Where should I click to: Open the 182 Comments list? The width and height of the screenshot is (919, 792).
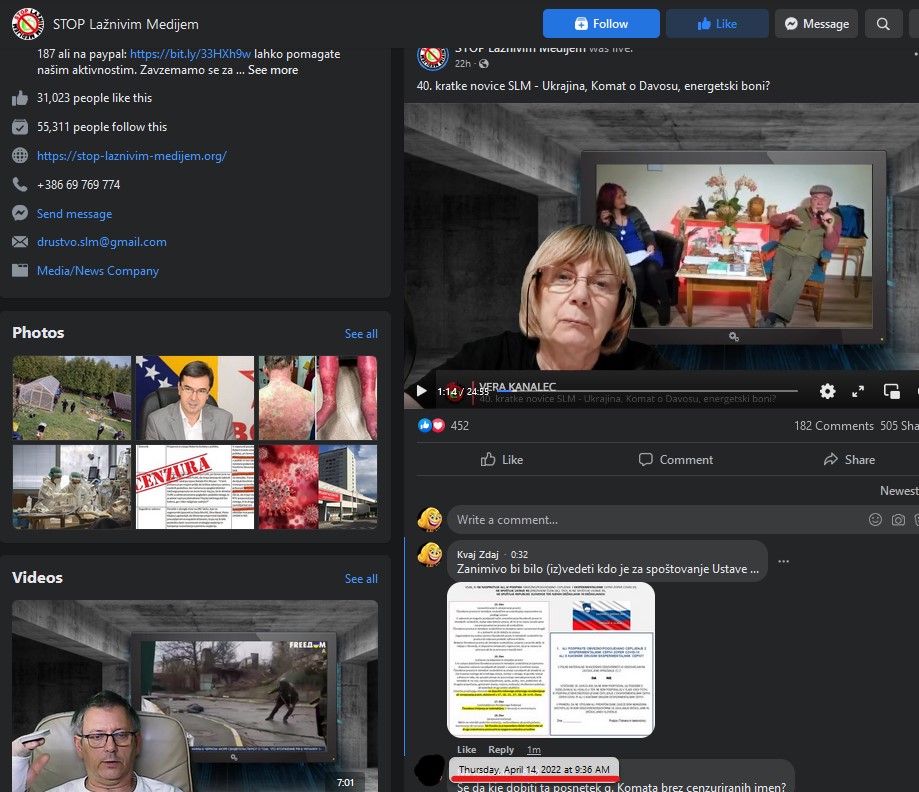[833, 426]
